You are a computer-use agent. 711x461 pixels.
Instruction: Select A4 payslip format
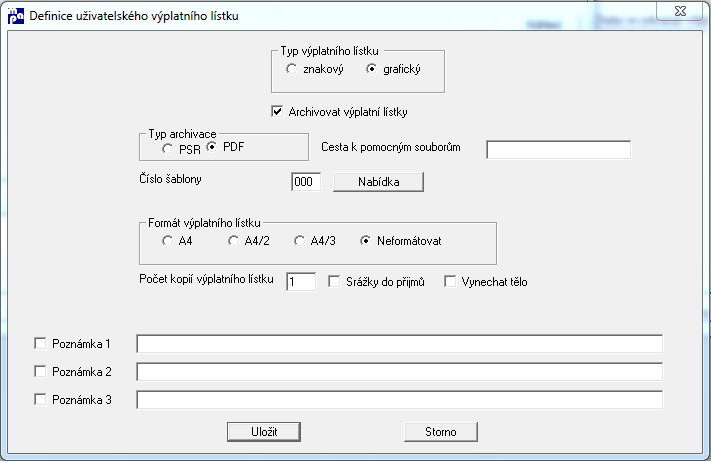pos(167,241)
